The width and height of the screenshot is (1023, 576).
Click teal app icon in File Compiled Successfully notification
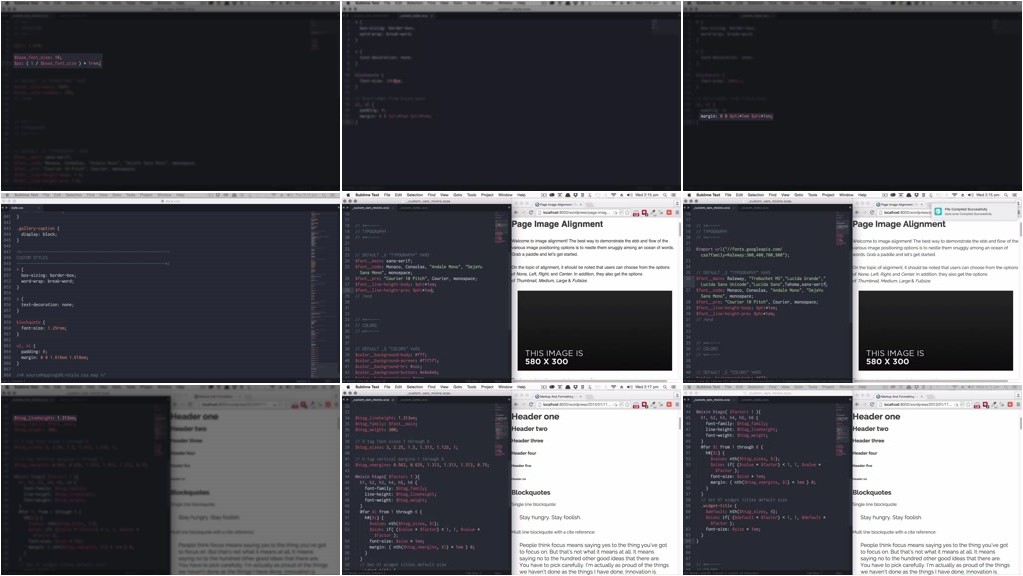938,211
